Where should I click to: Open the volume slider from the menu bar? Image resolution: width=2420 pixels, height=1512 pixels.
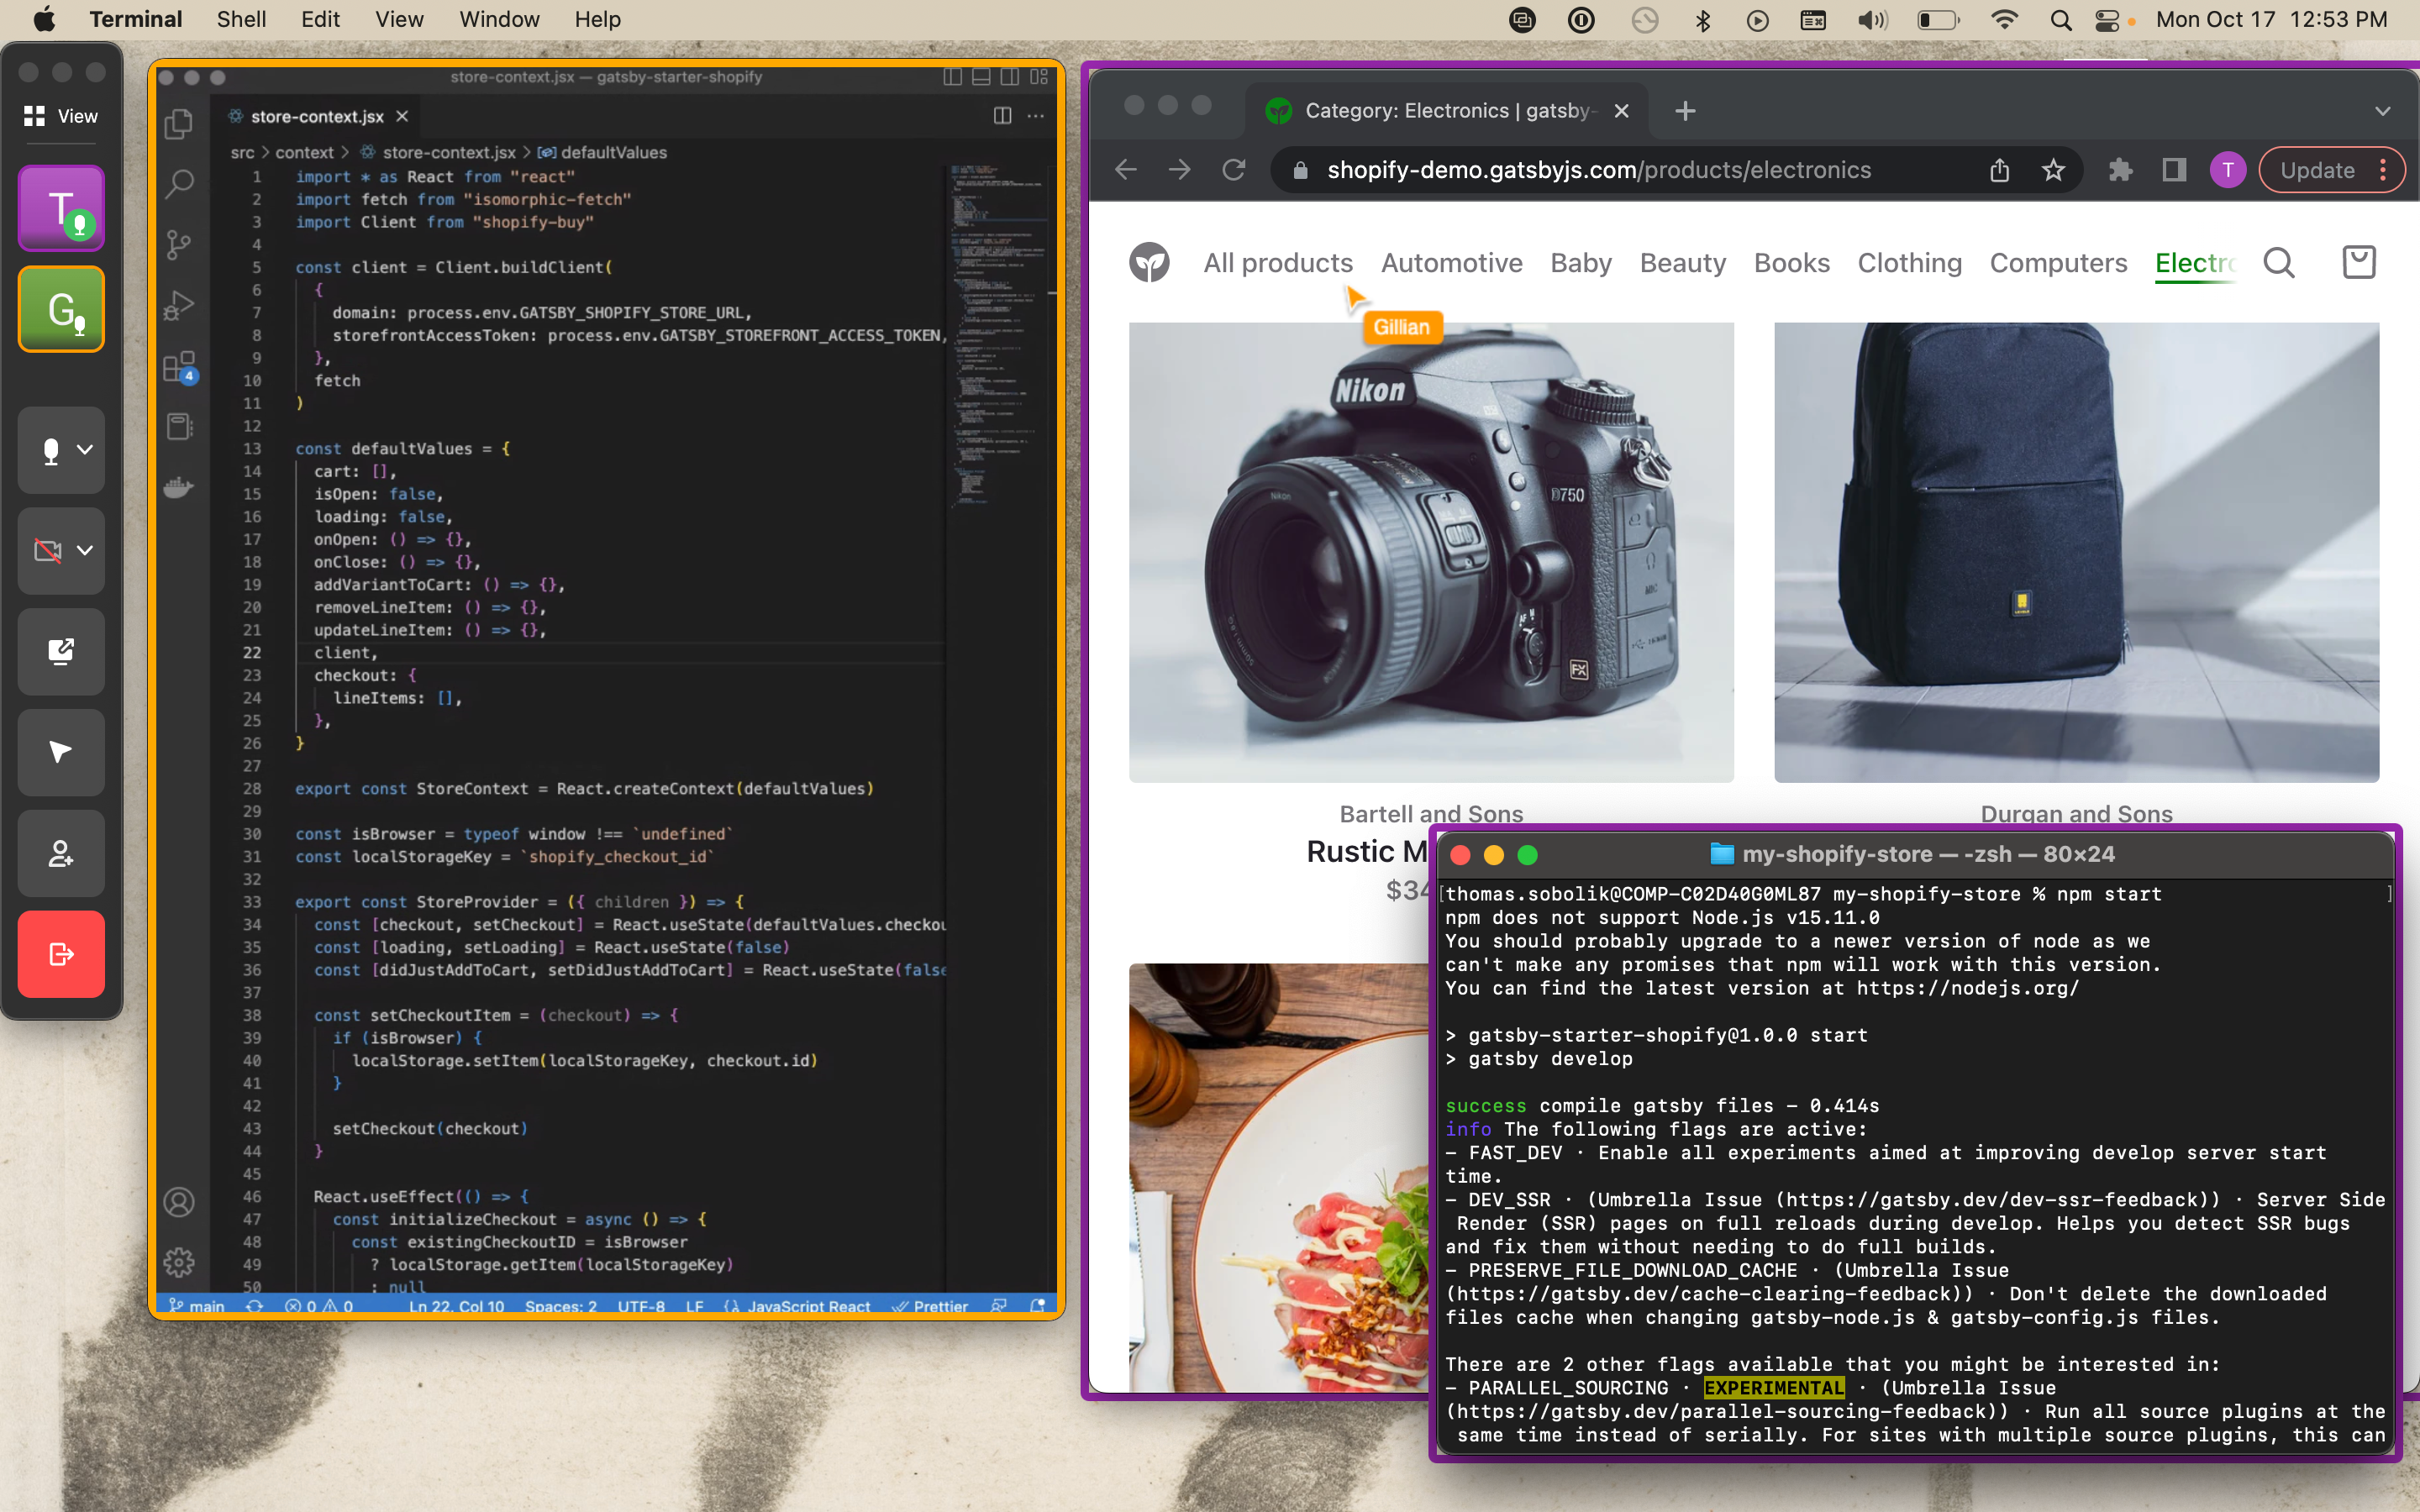(x=1871, y=19)
